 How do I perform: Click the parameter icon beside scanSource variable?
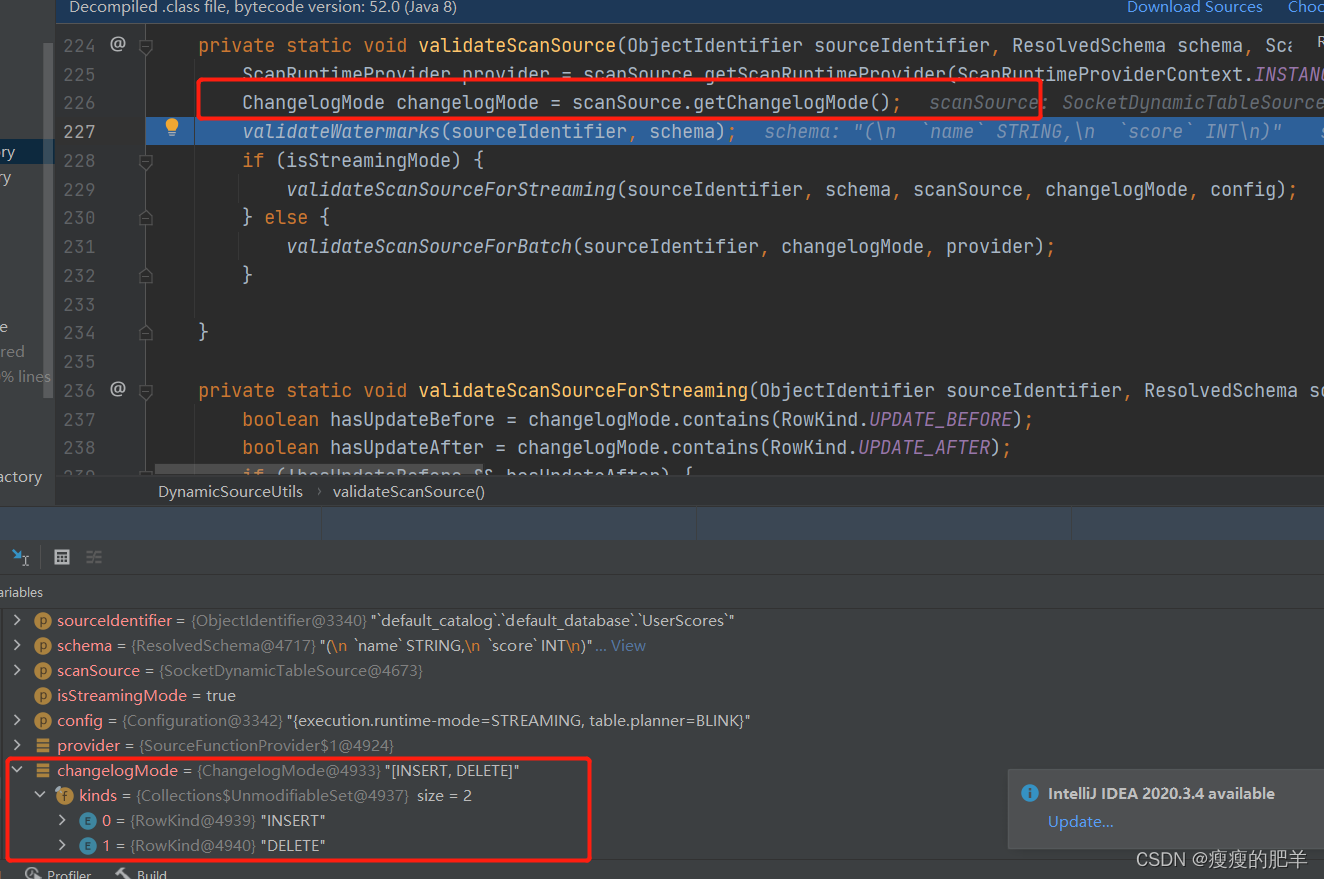[43, 671]
